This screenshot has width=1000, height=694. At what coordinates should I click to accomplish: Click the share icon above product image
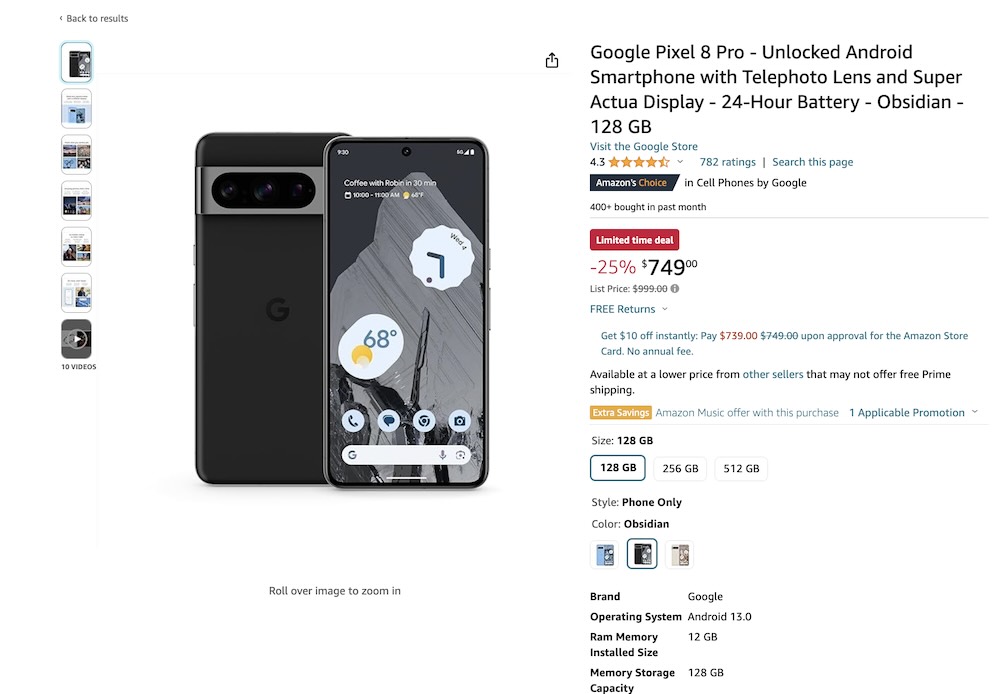[x=552, y=61]
